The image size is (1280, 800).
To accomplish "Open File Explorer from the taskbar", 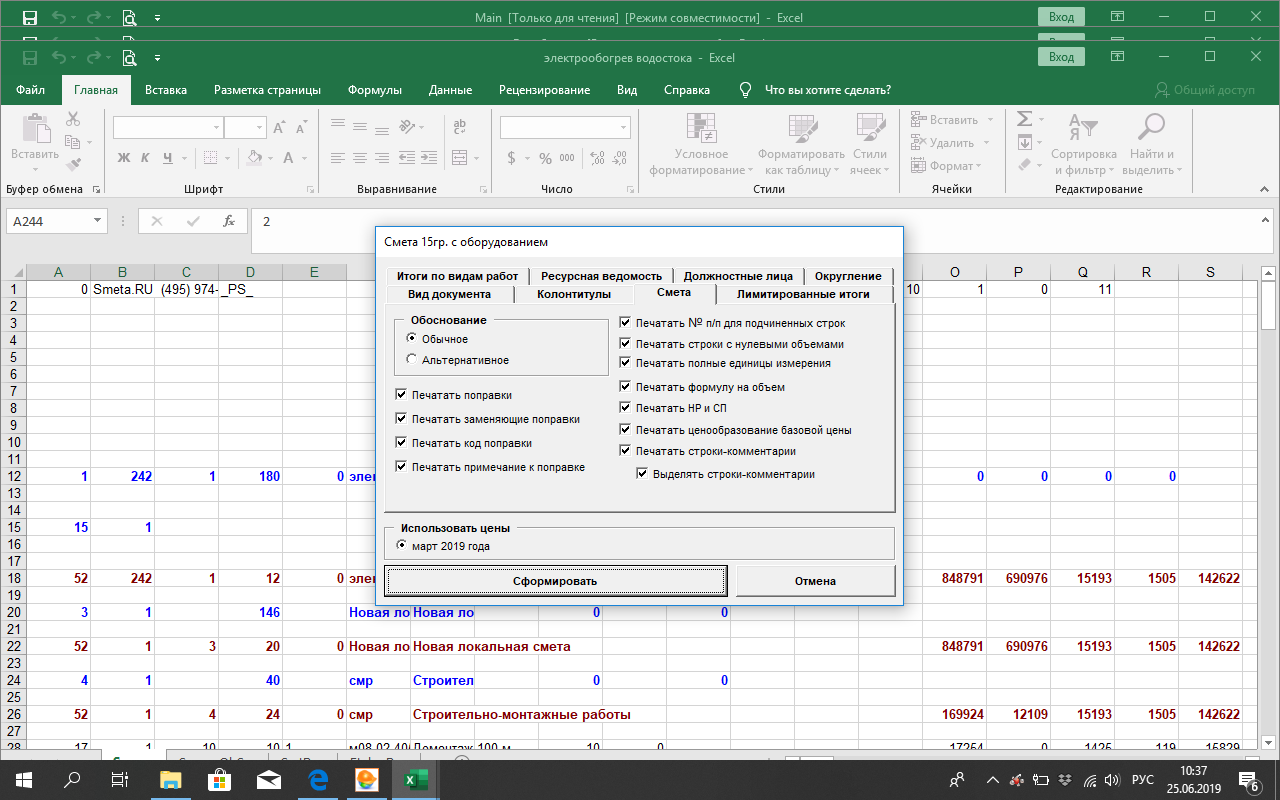I will tap(172, 780).
